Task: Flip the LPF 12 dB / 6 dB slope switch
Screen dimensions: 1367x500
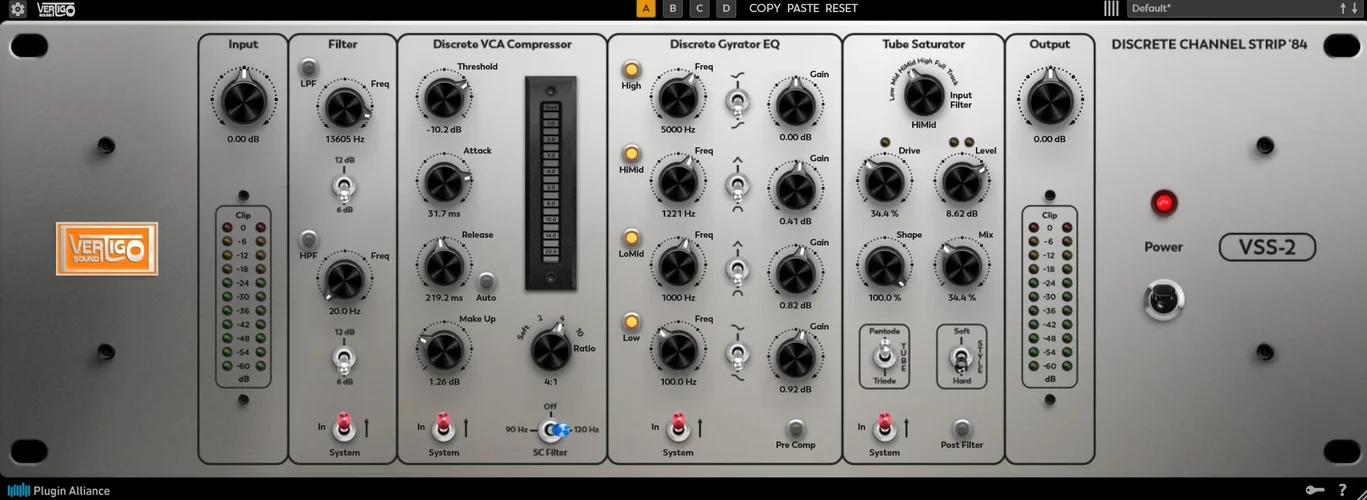Action: tap(344, 187)
